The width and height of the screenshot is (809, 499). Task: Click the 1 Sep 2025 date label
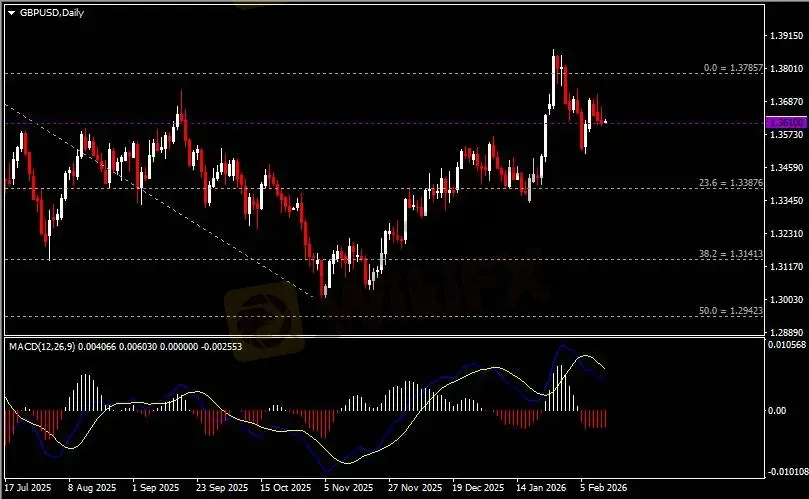click(156, 488)
